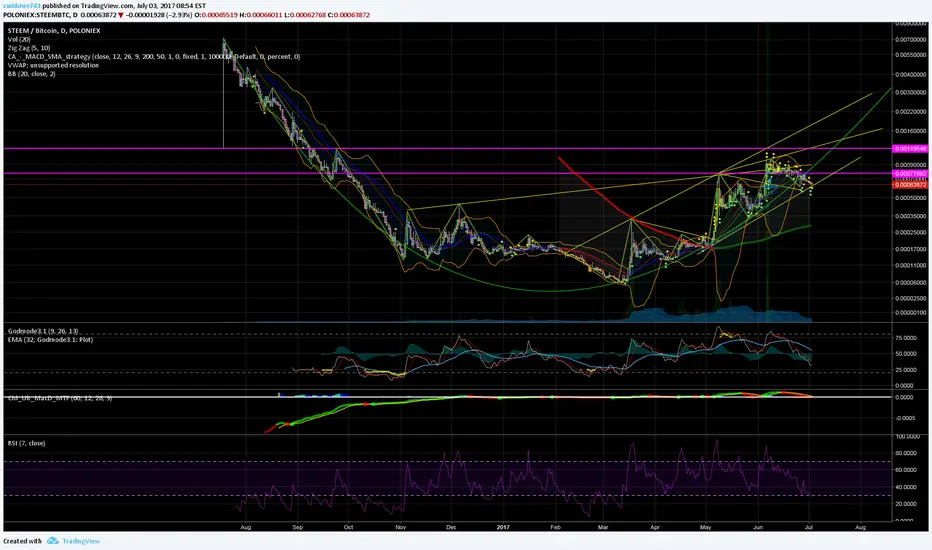Screen dimensions: 932x550
Task: Click the 50.0000 Godmode scale label
Action: tap(905, 354)
